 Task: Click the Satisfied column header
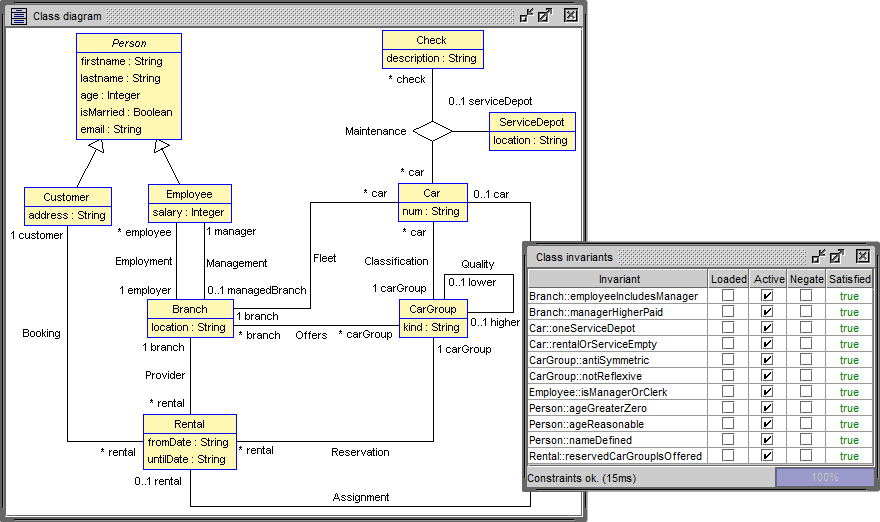850,279
